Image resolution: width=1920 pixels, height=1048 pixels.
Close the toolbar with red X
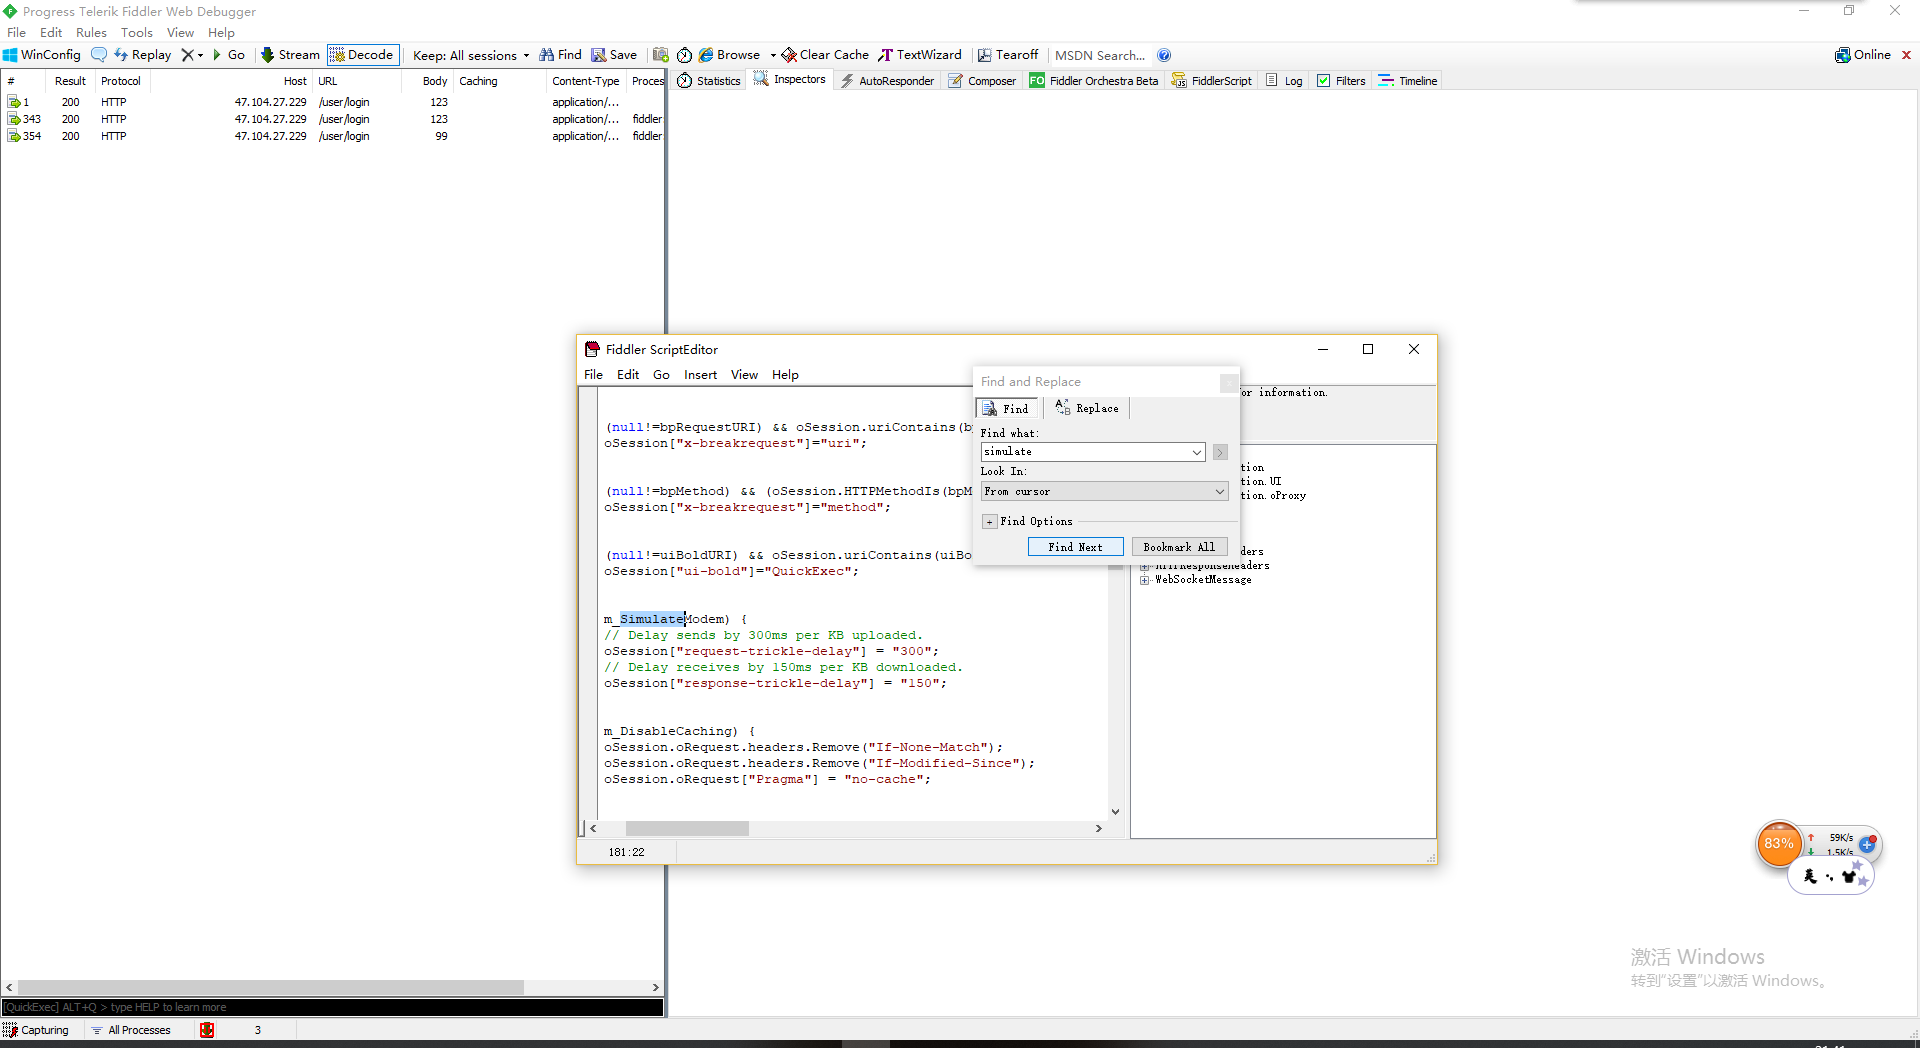click(1906, 55)
